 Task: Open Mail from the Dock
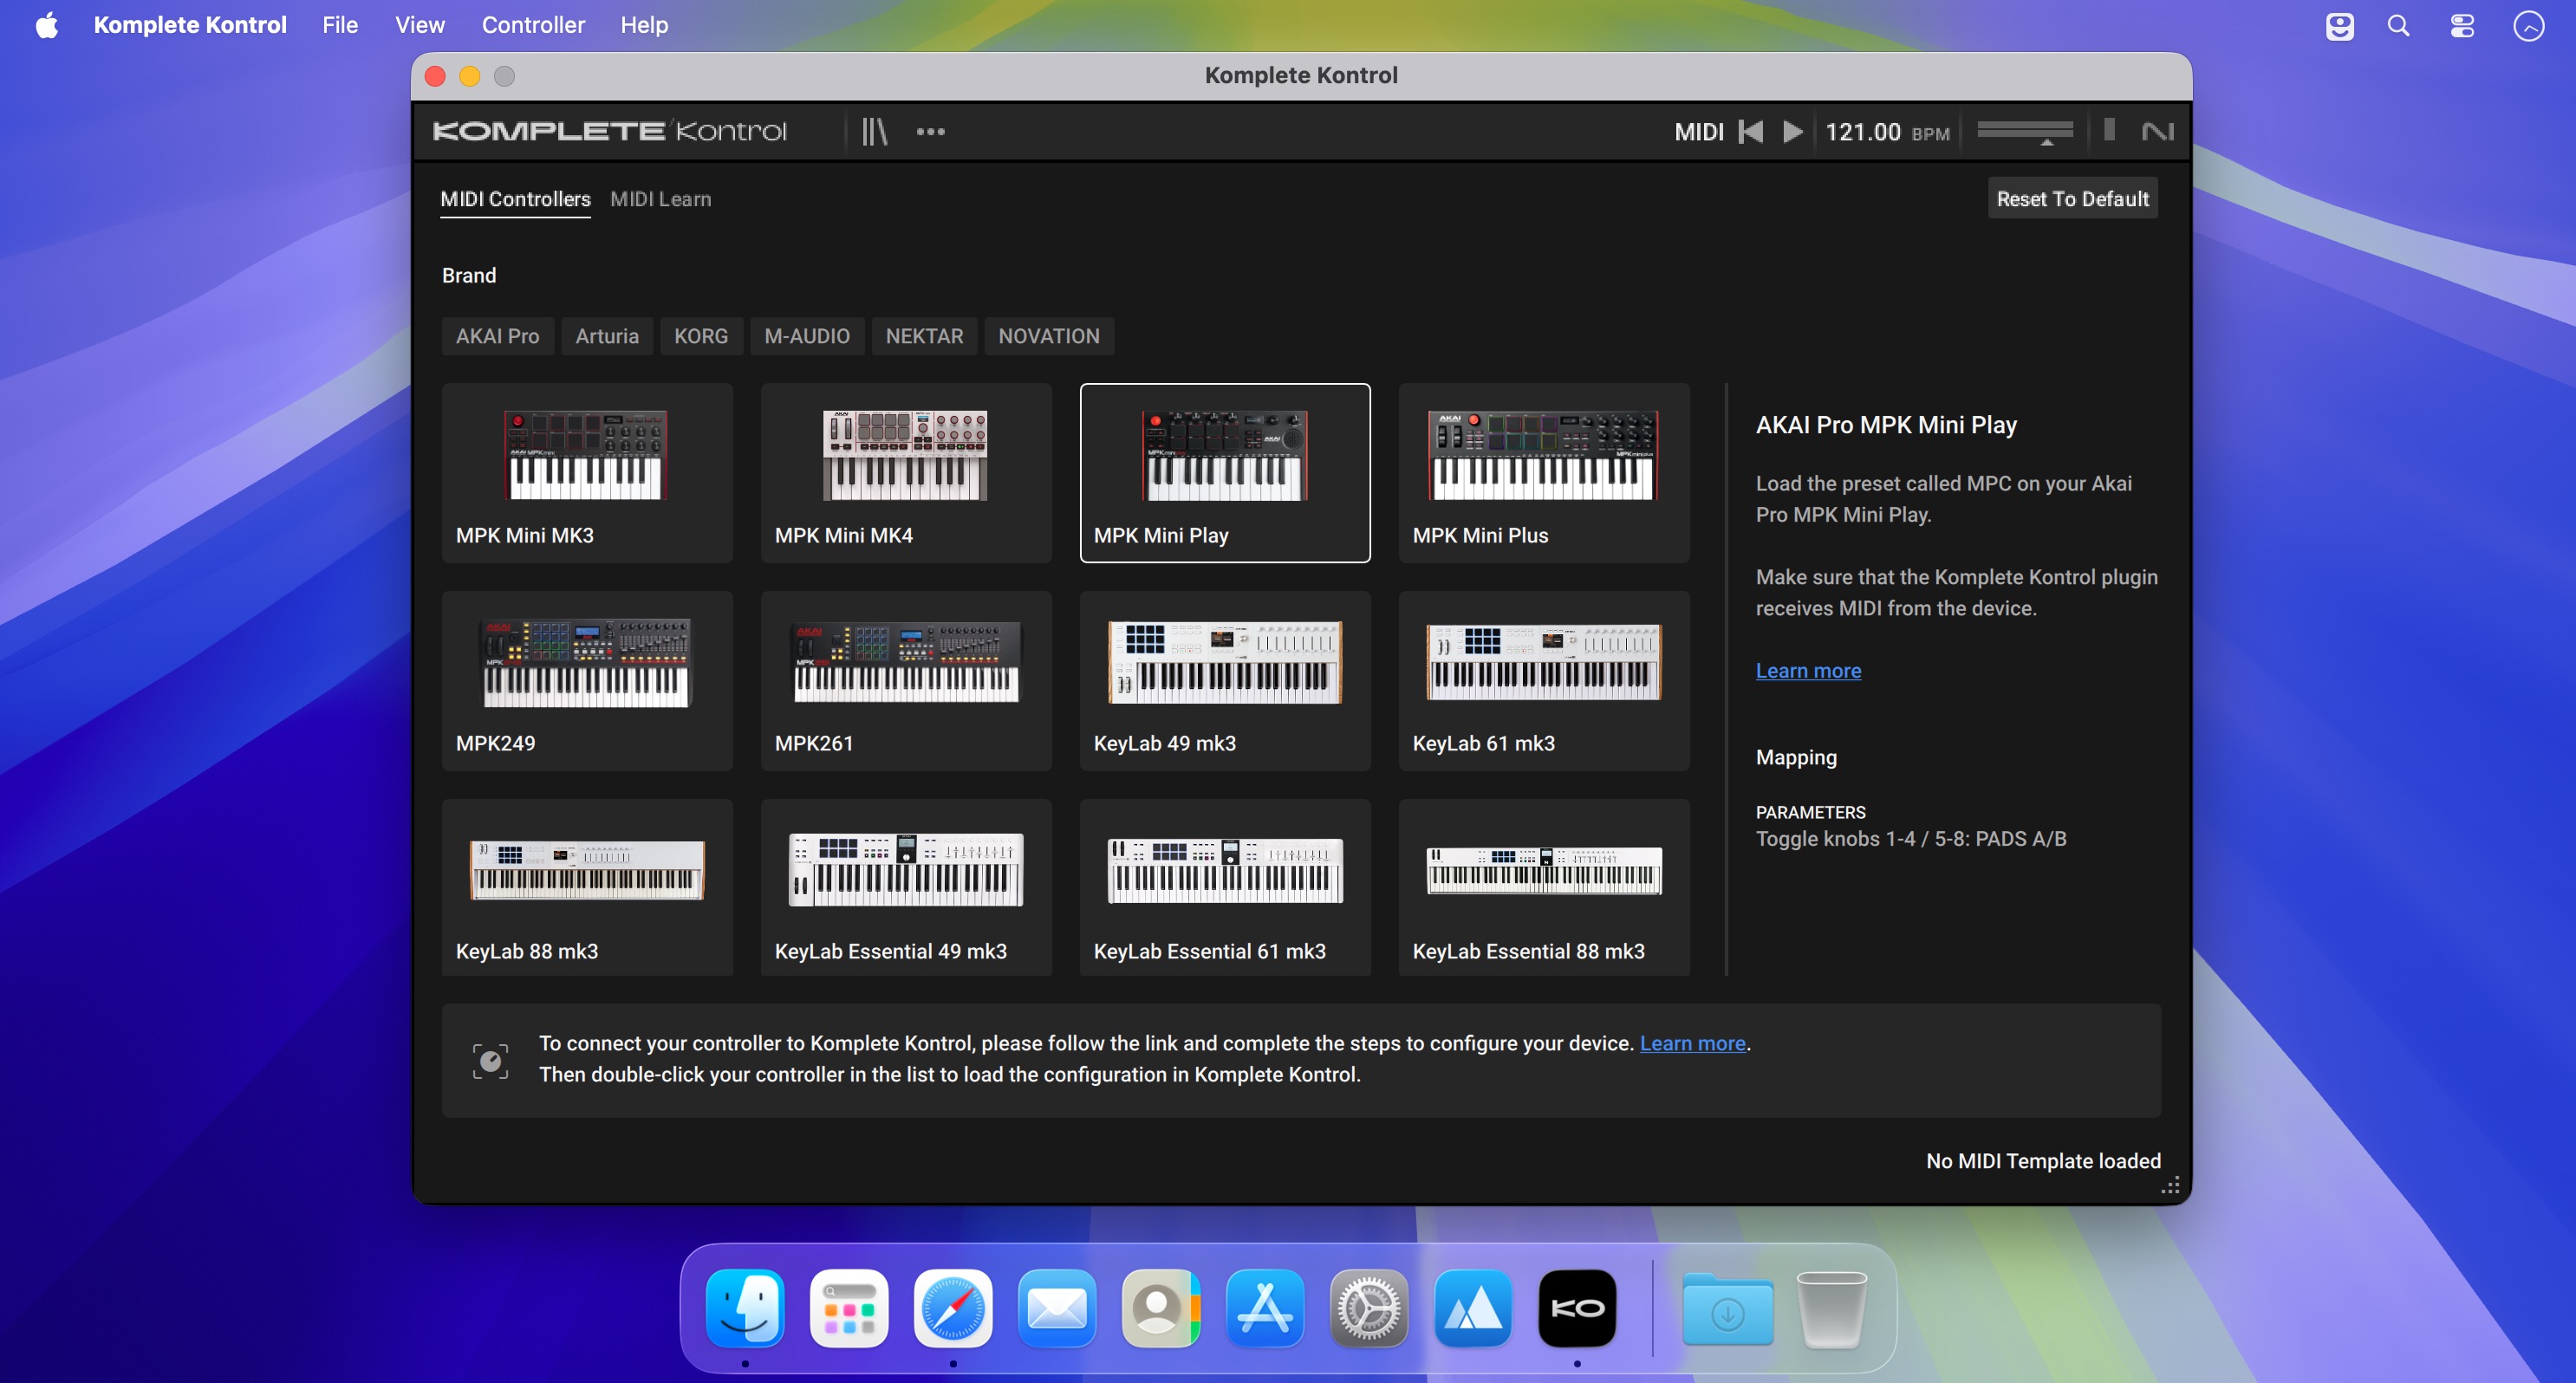pyautogui.click(x=1057, y=1308)
